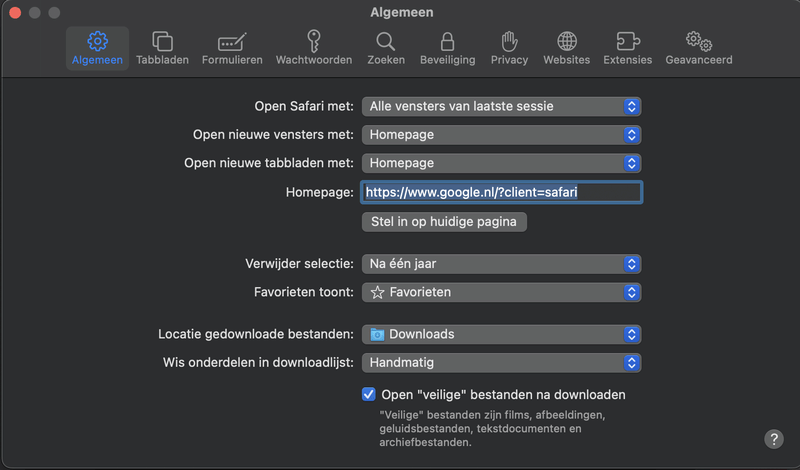Expand the "Open nieuwe tabbladen met" dropdown
Image resolution: width=800 pixels, height=470 pixels.
pos(501,162)
